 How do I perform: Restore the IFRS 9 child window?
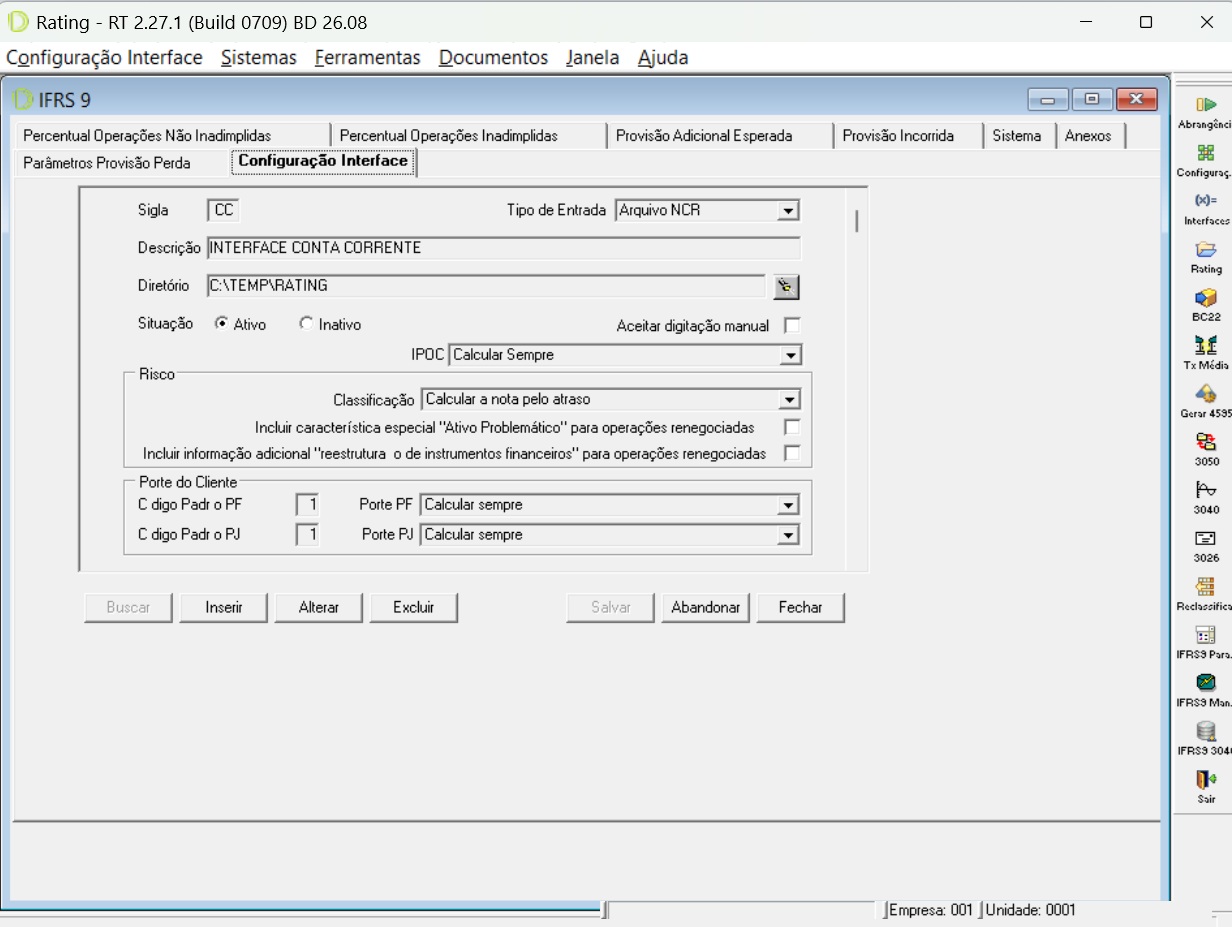point(1092,99)
